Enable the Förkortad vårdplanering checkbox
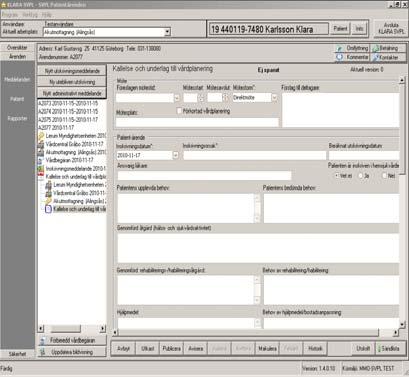 coord(179,111)
